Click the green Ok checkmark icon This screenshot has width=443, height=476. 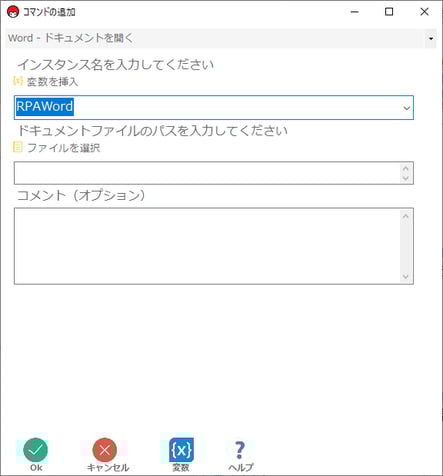pos(36,450)
